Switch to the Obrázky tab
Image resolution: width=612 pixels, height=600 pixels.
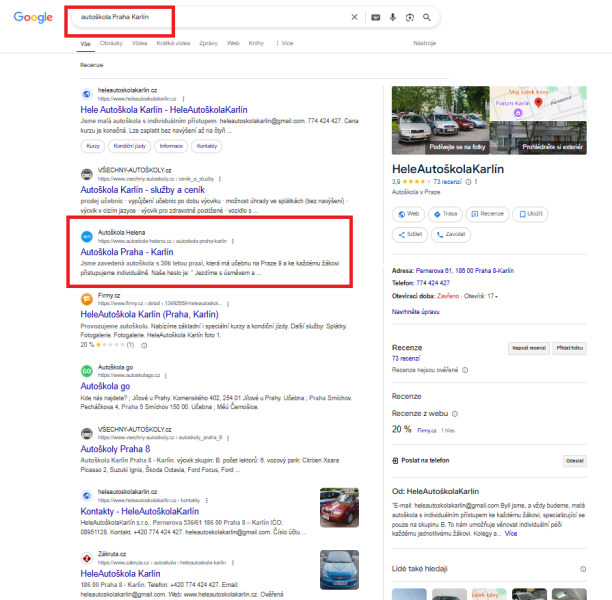111,43
